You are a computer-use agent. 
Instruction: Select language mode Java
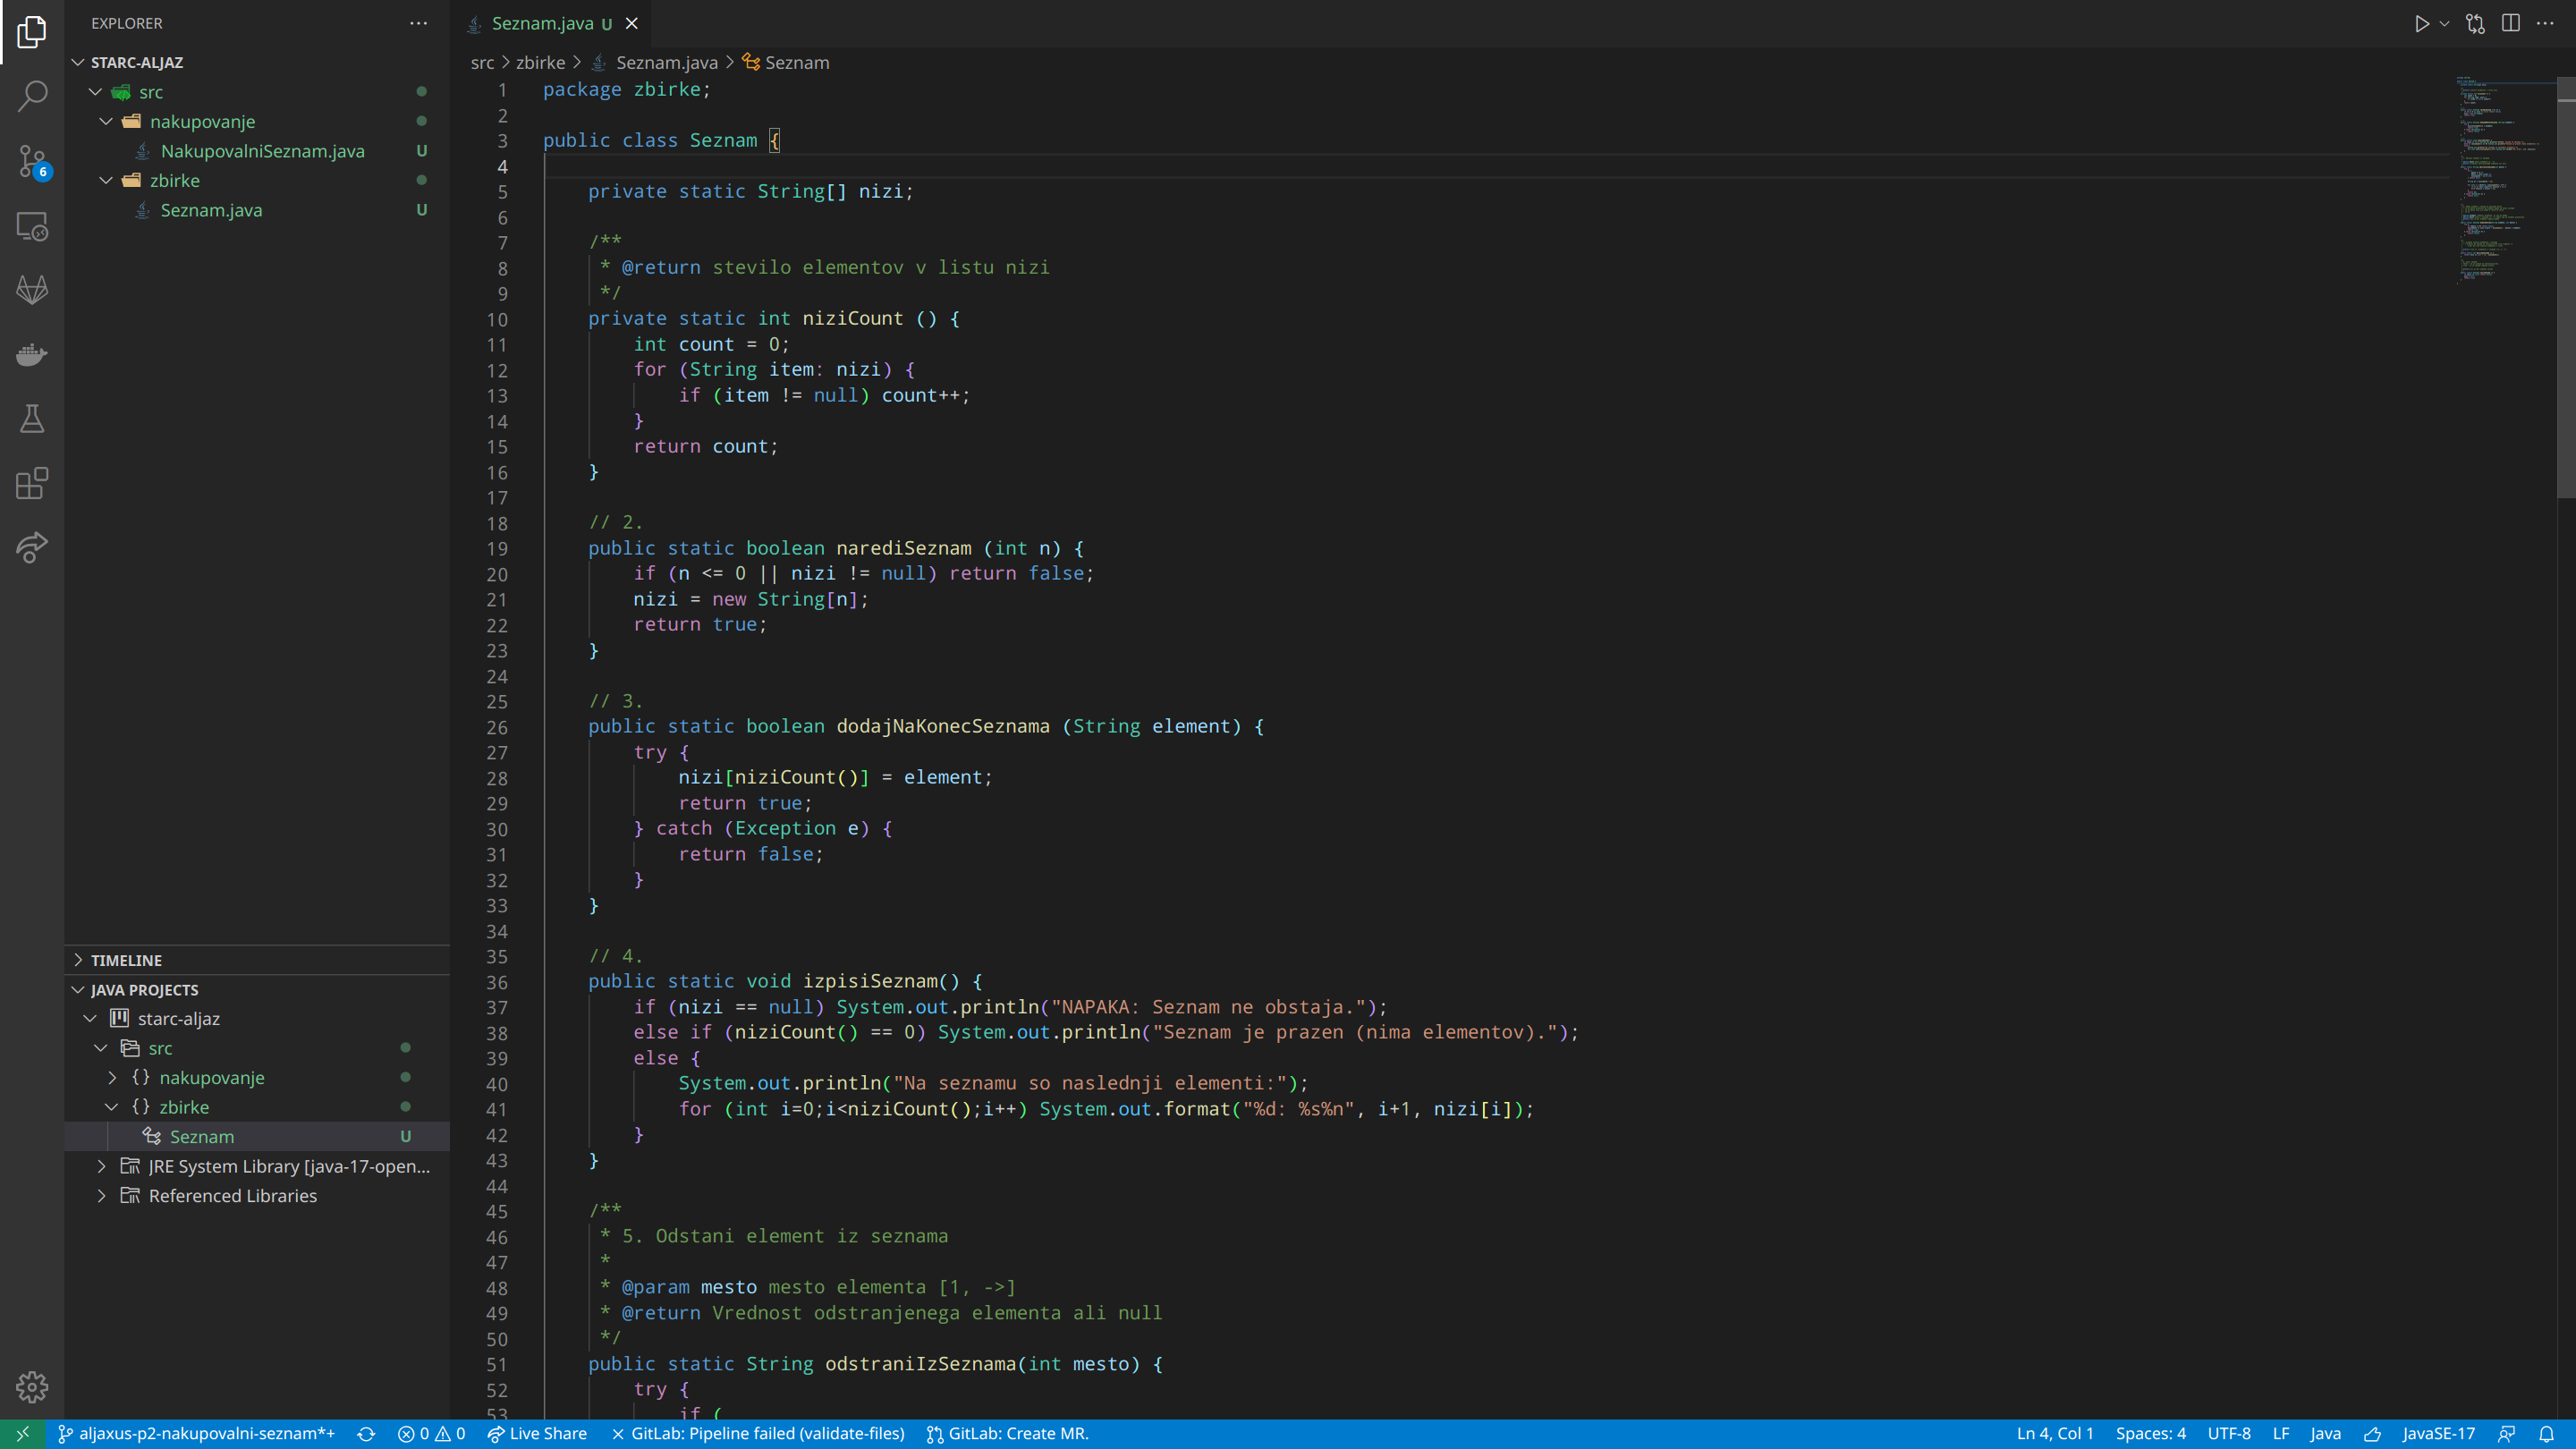pyautogui.click(x=2325, y=1434)
